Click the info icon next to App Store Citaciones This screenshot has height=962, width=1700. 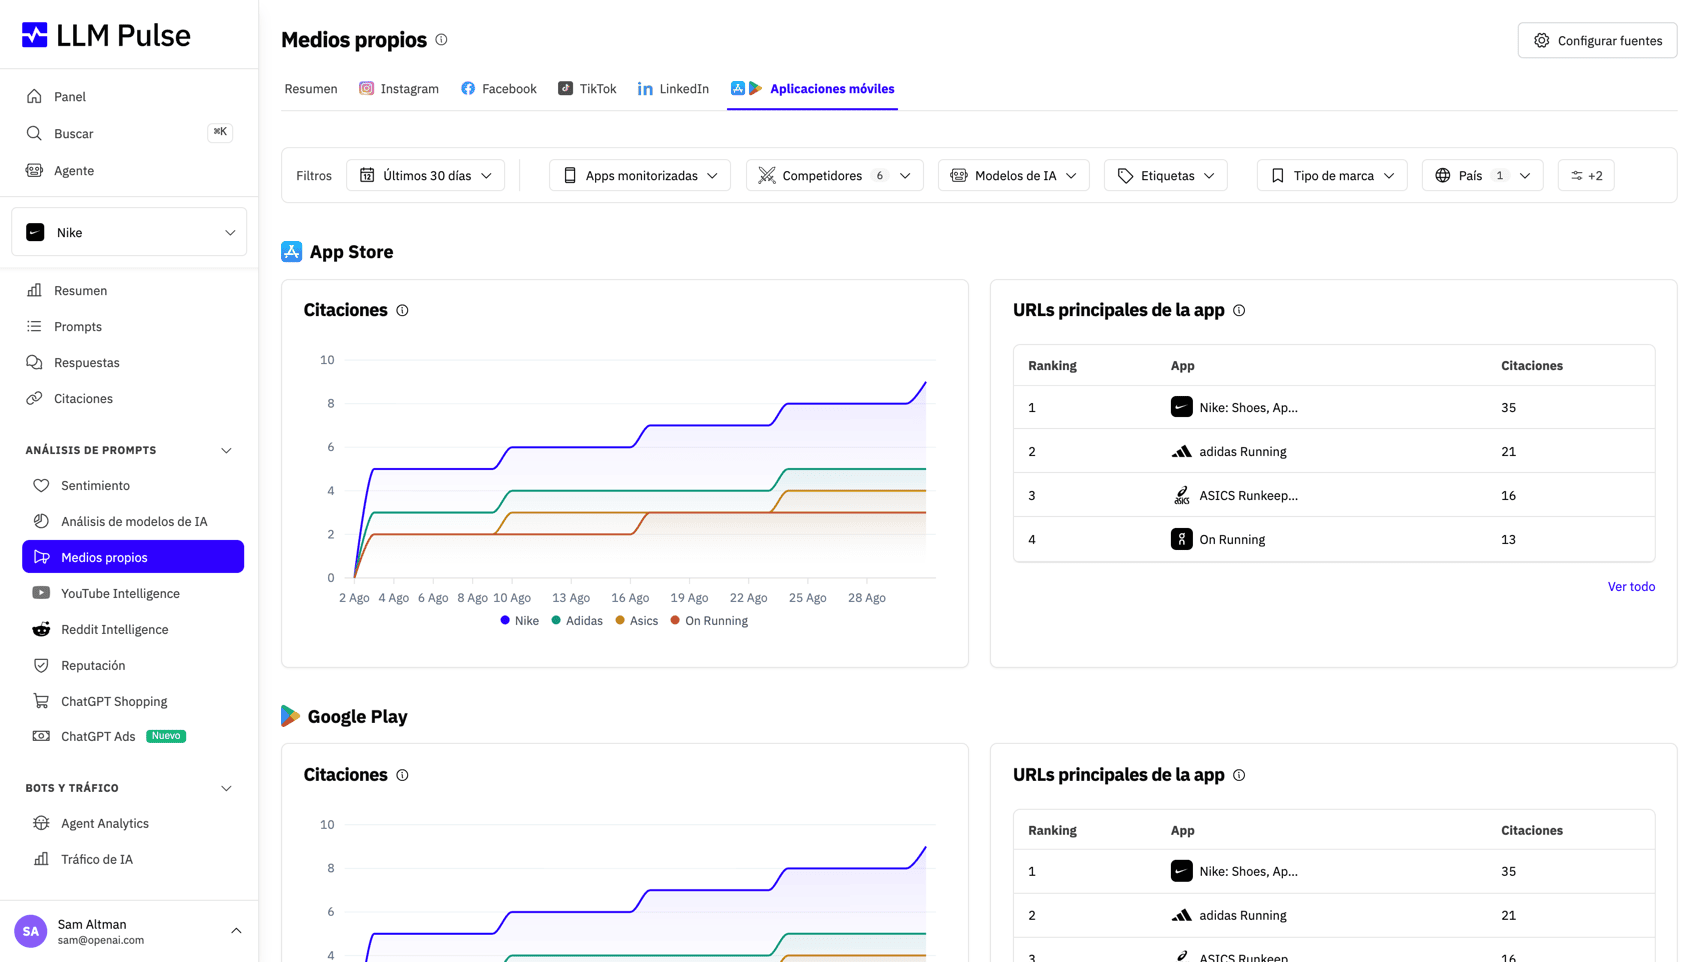pos(402,310)
